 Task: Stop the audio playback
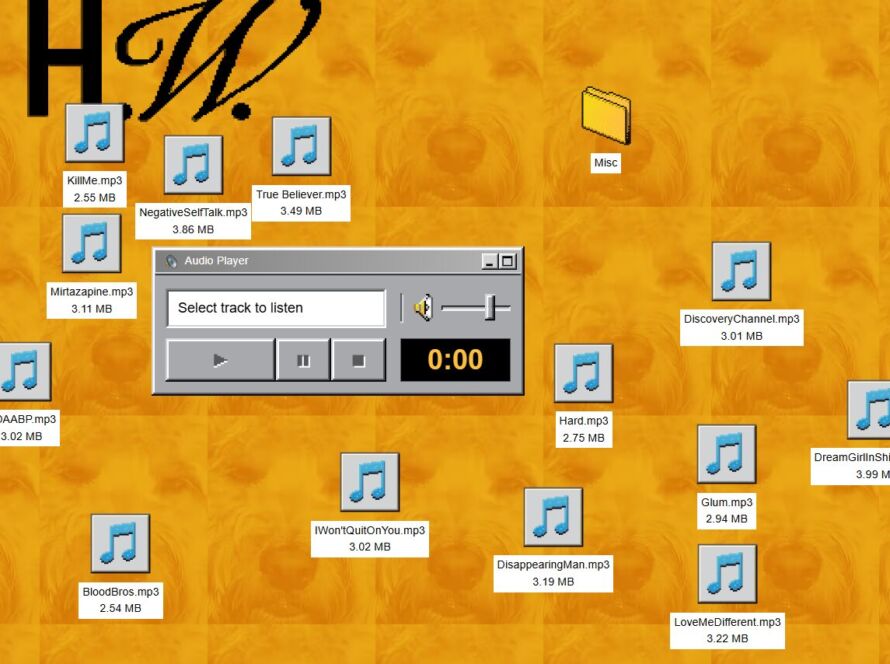(358, 360)
